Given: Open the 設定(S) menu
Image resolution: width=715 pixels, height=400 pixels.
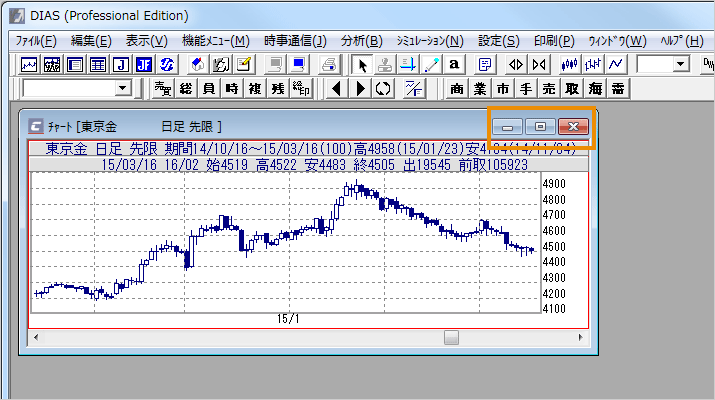Looking at the screenshot, I should coord(498,40).
